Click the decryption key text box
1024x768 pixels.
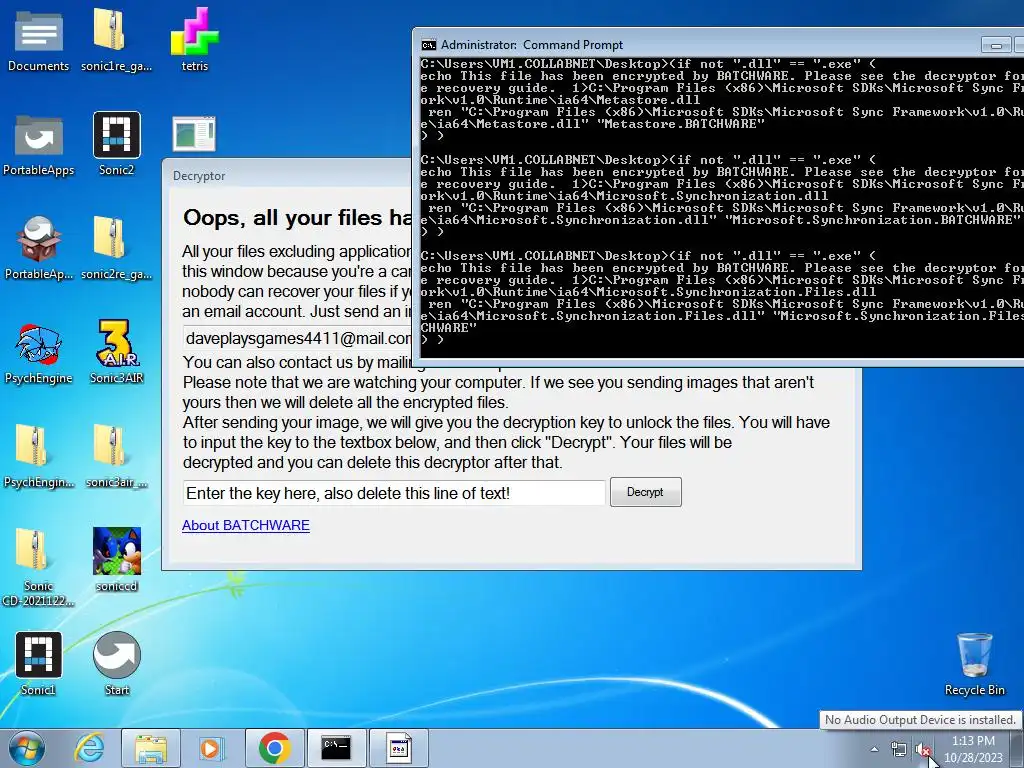pyautogui.click(x=394, y=493)
